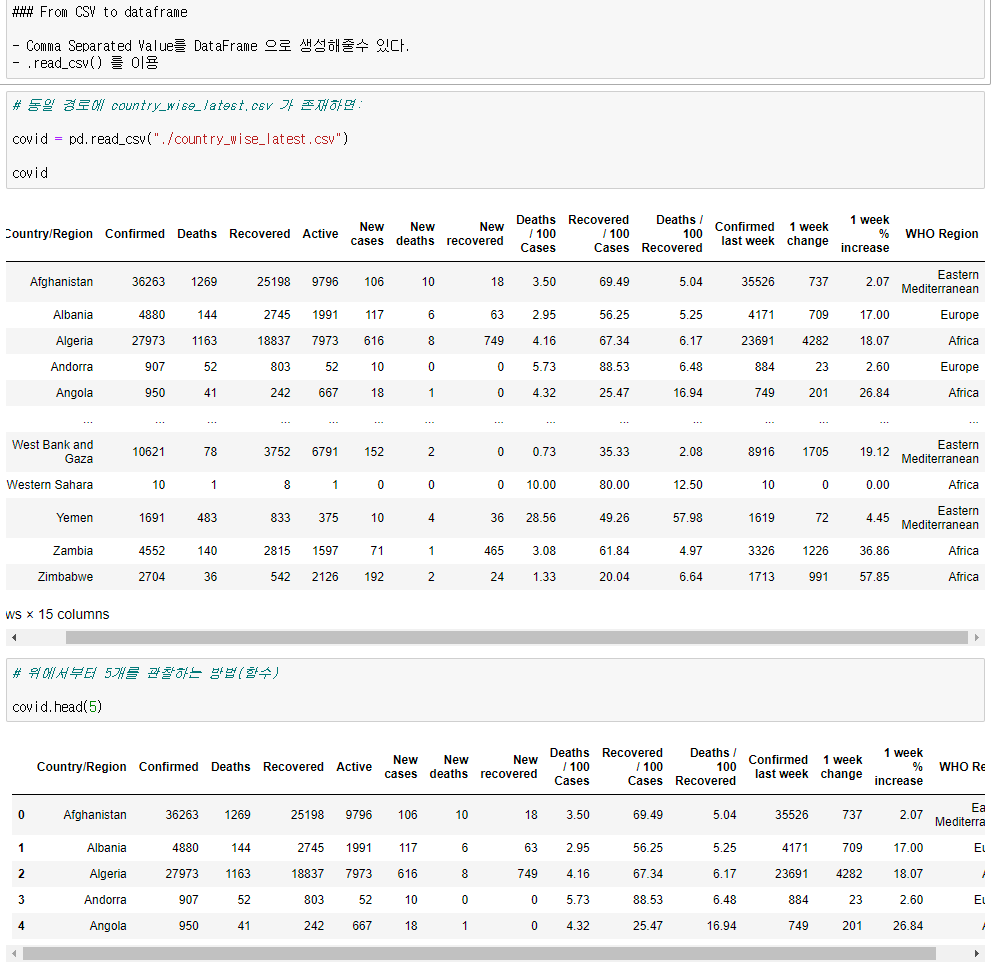
Task: Click the '15 columns' summary text
Action: coord(73,614)
